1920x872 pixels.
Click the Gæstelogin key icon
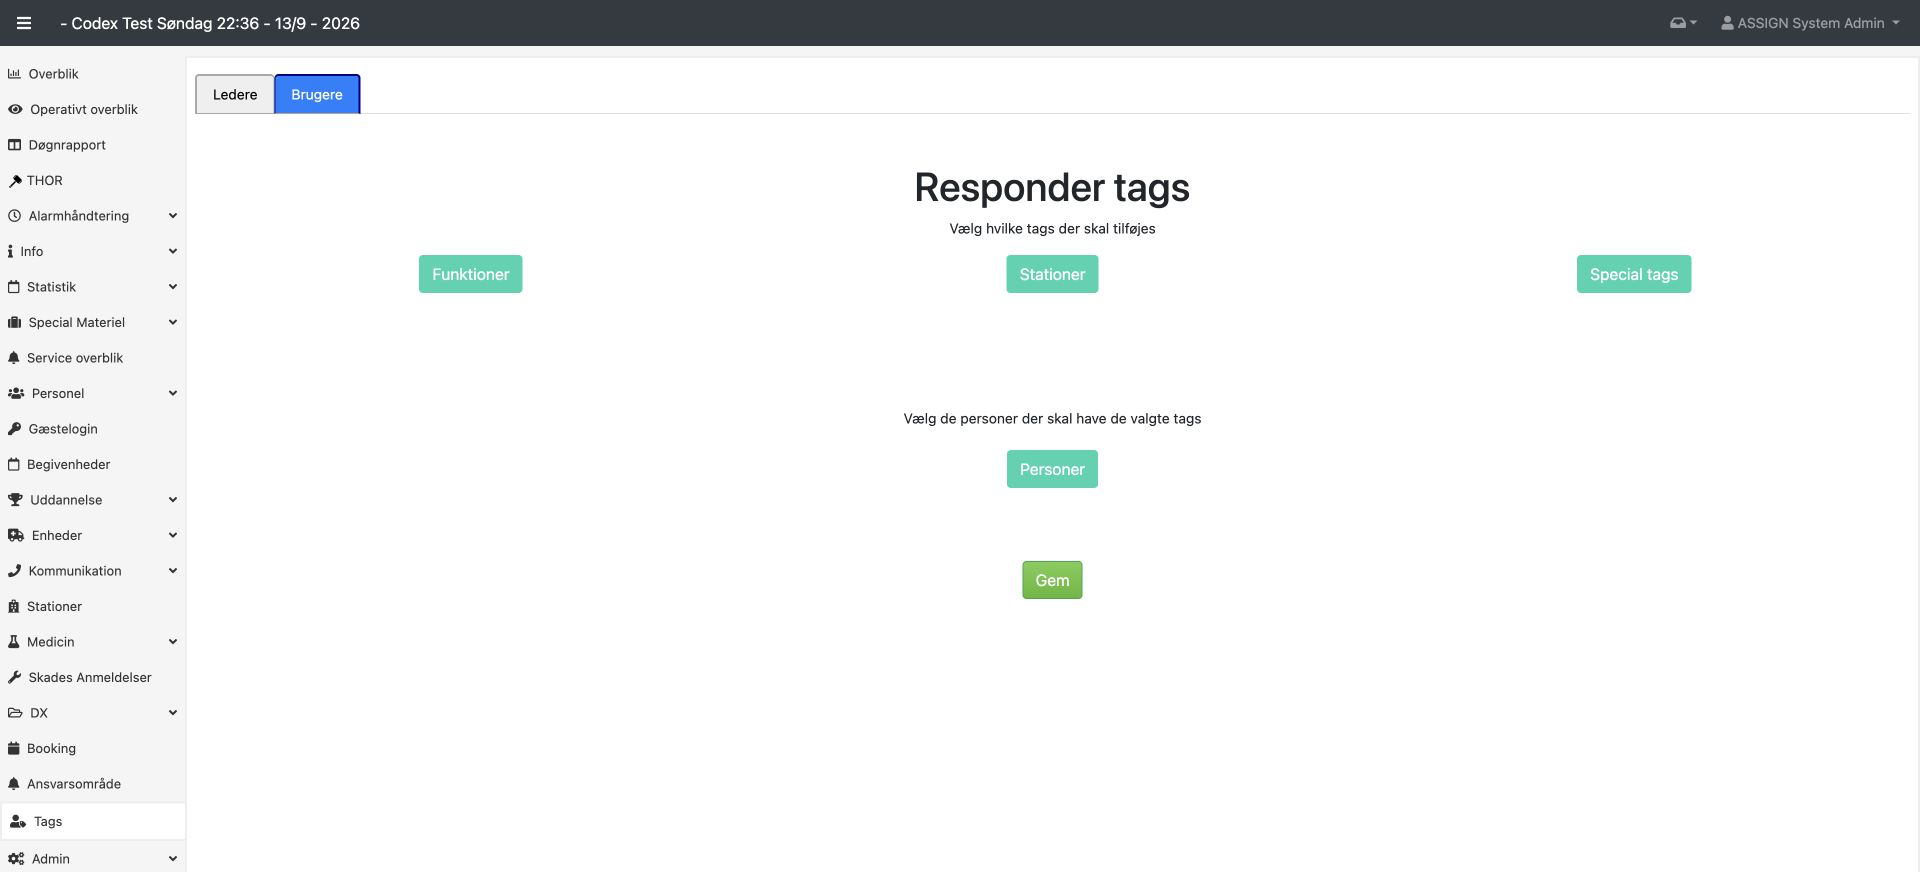tap(14, 429)
